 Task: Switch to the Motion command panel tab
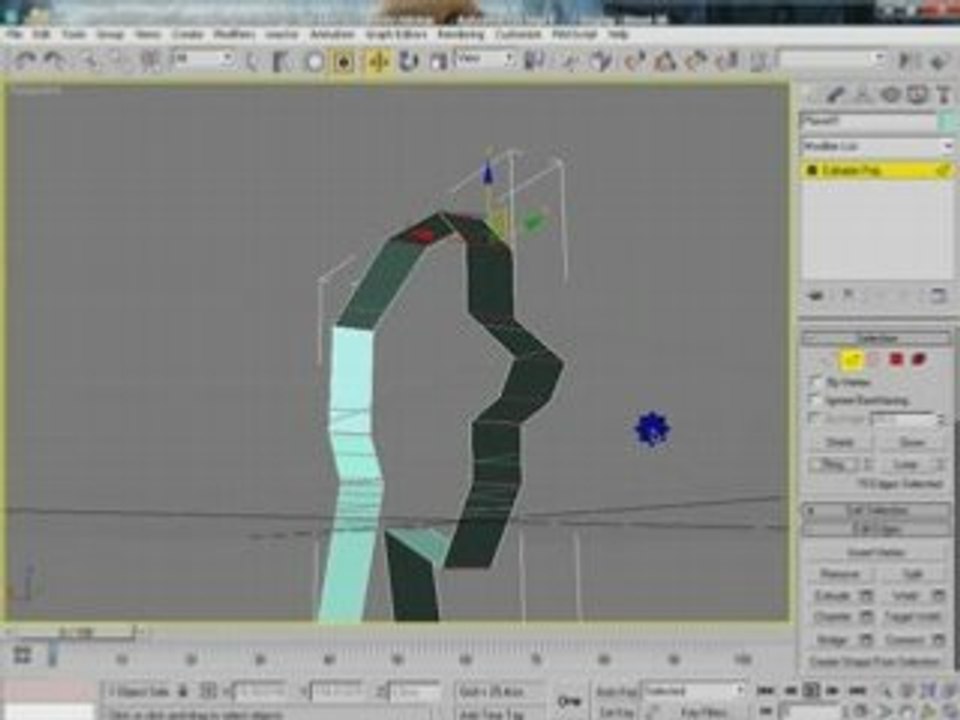(890, 94)
